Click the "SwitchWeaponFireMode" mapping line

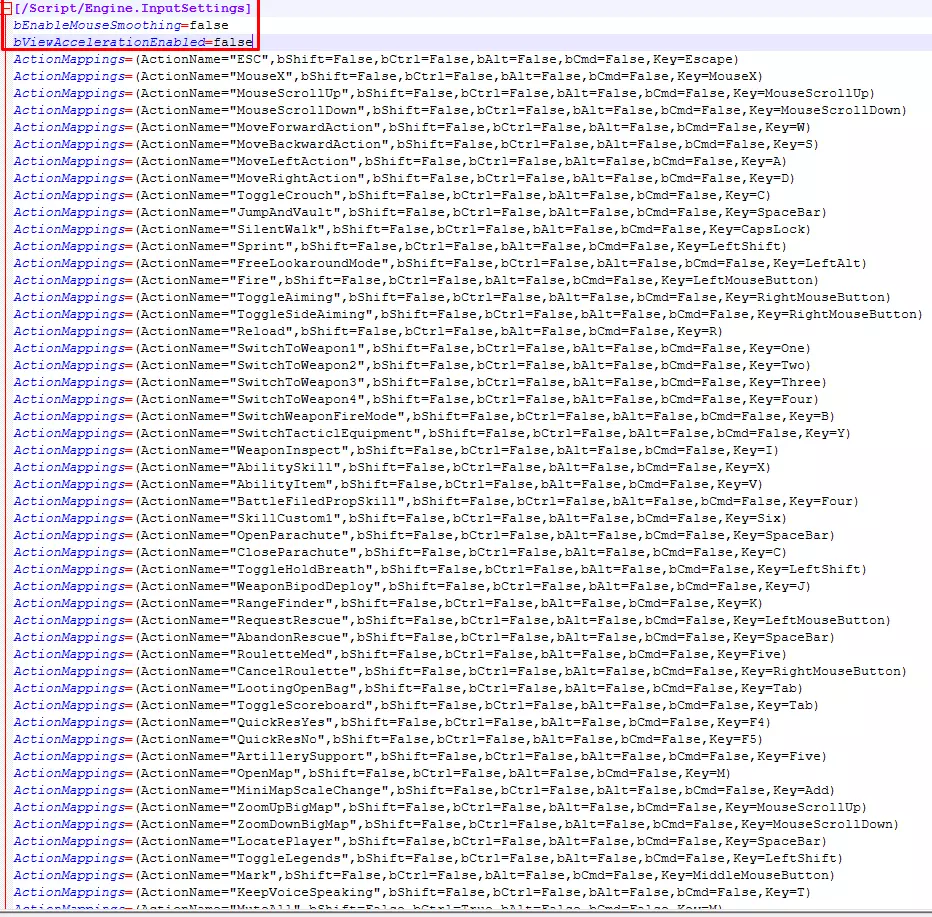424,417
